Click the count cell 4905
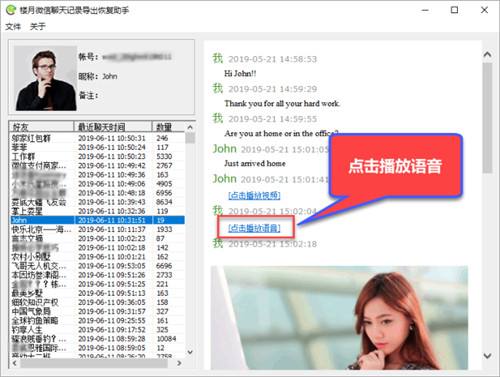This screenshot has height=377, width=500. pos(164,184)
